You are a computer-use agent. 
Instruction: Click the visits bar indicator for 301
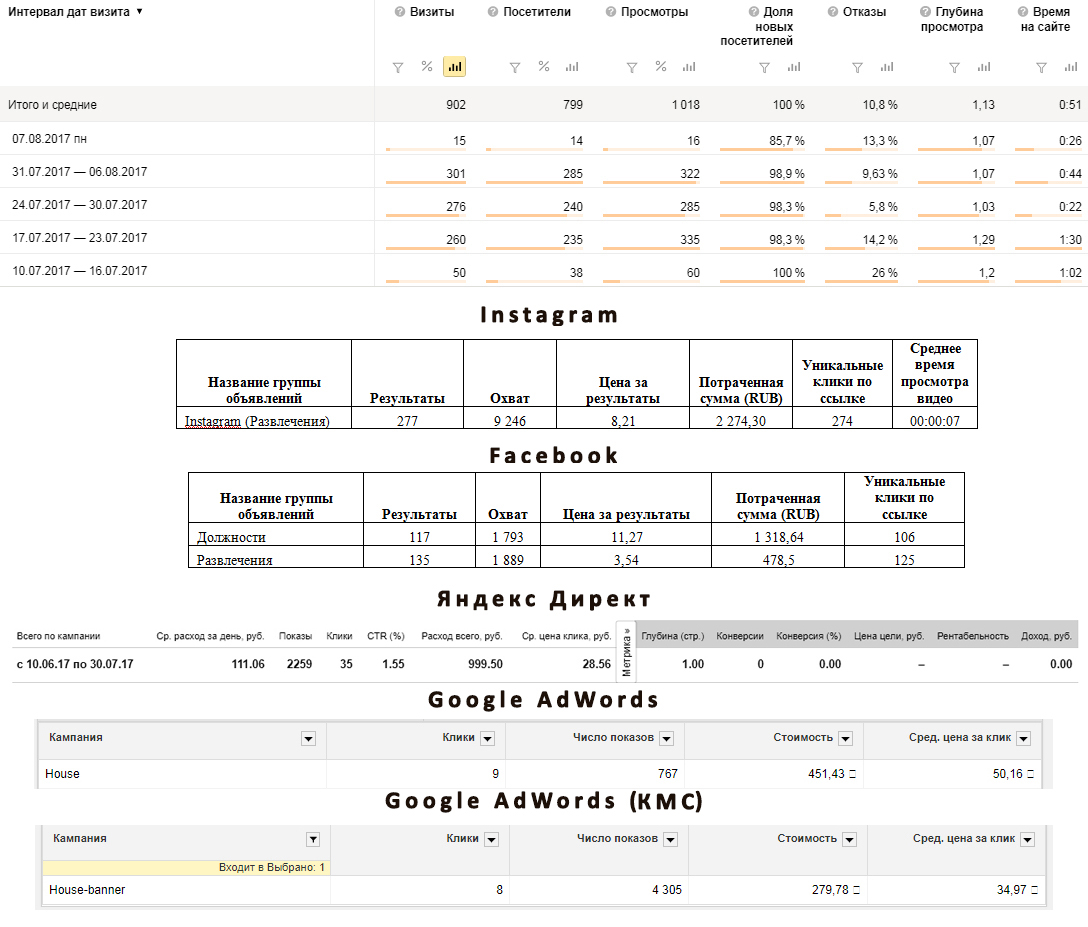tap(425, 182)
